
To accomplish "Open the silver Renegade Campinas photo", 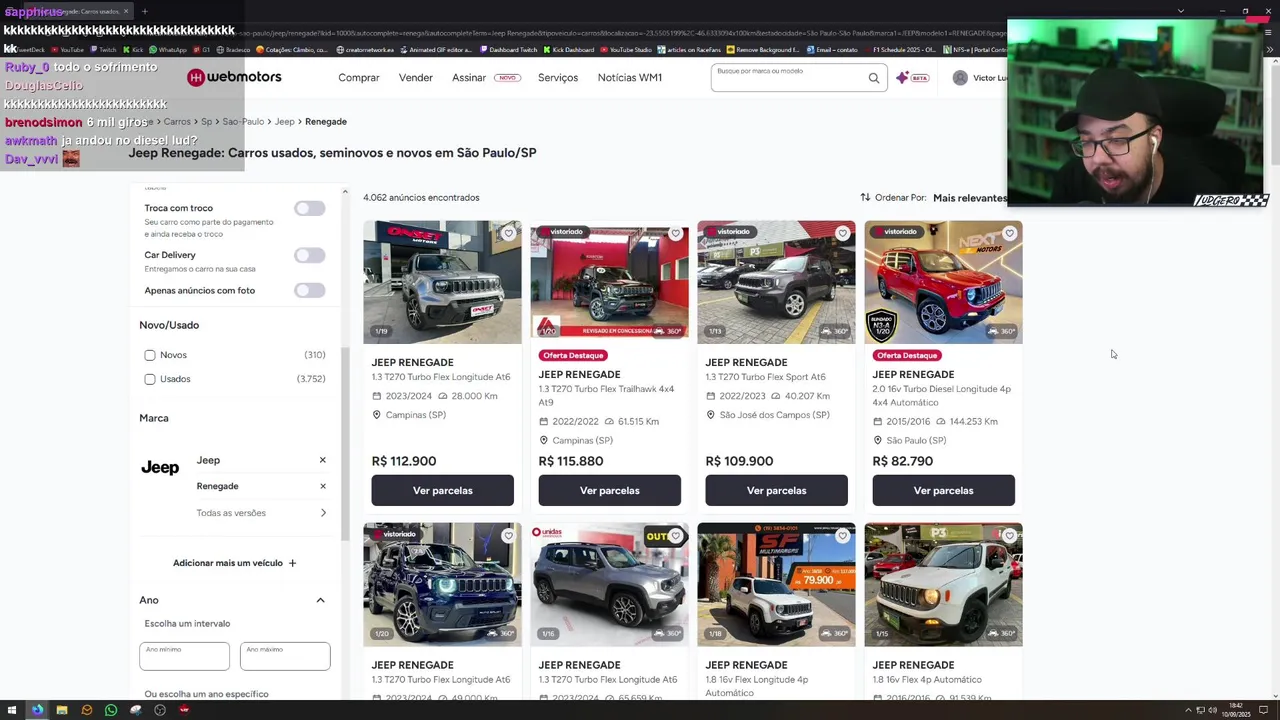I will point(442,282).
